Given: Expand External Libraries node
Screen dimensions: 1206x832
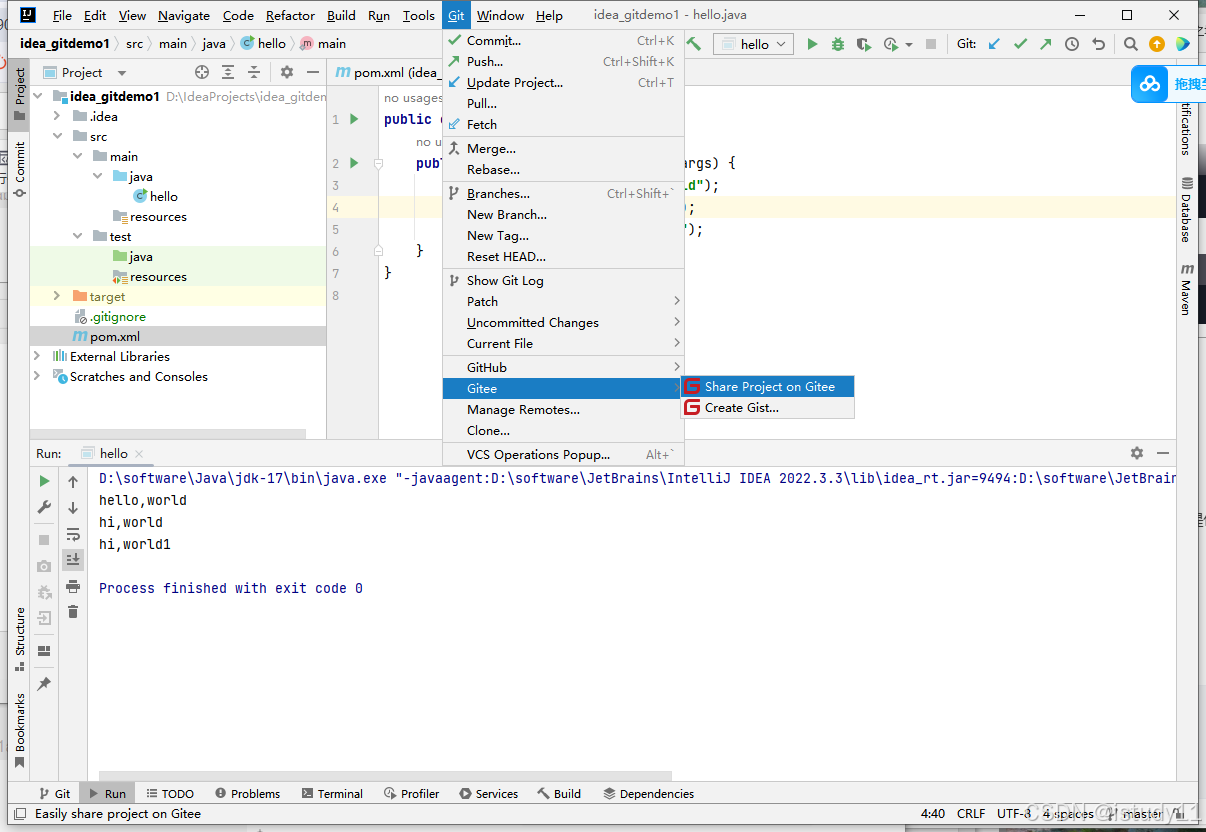Looking at the screenshot, I should pyautogui.click(x=38, y=356).
